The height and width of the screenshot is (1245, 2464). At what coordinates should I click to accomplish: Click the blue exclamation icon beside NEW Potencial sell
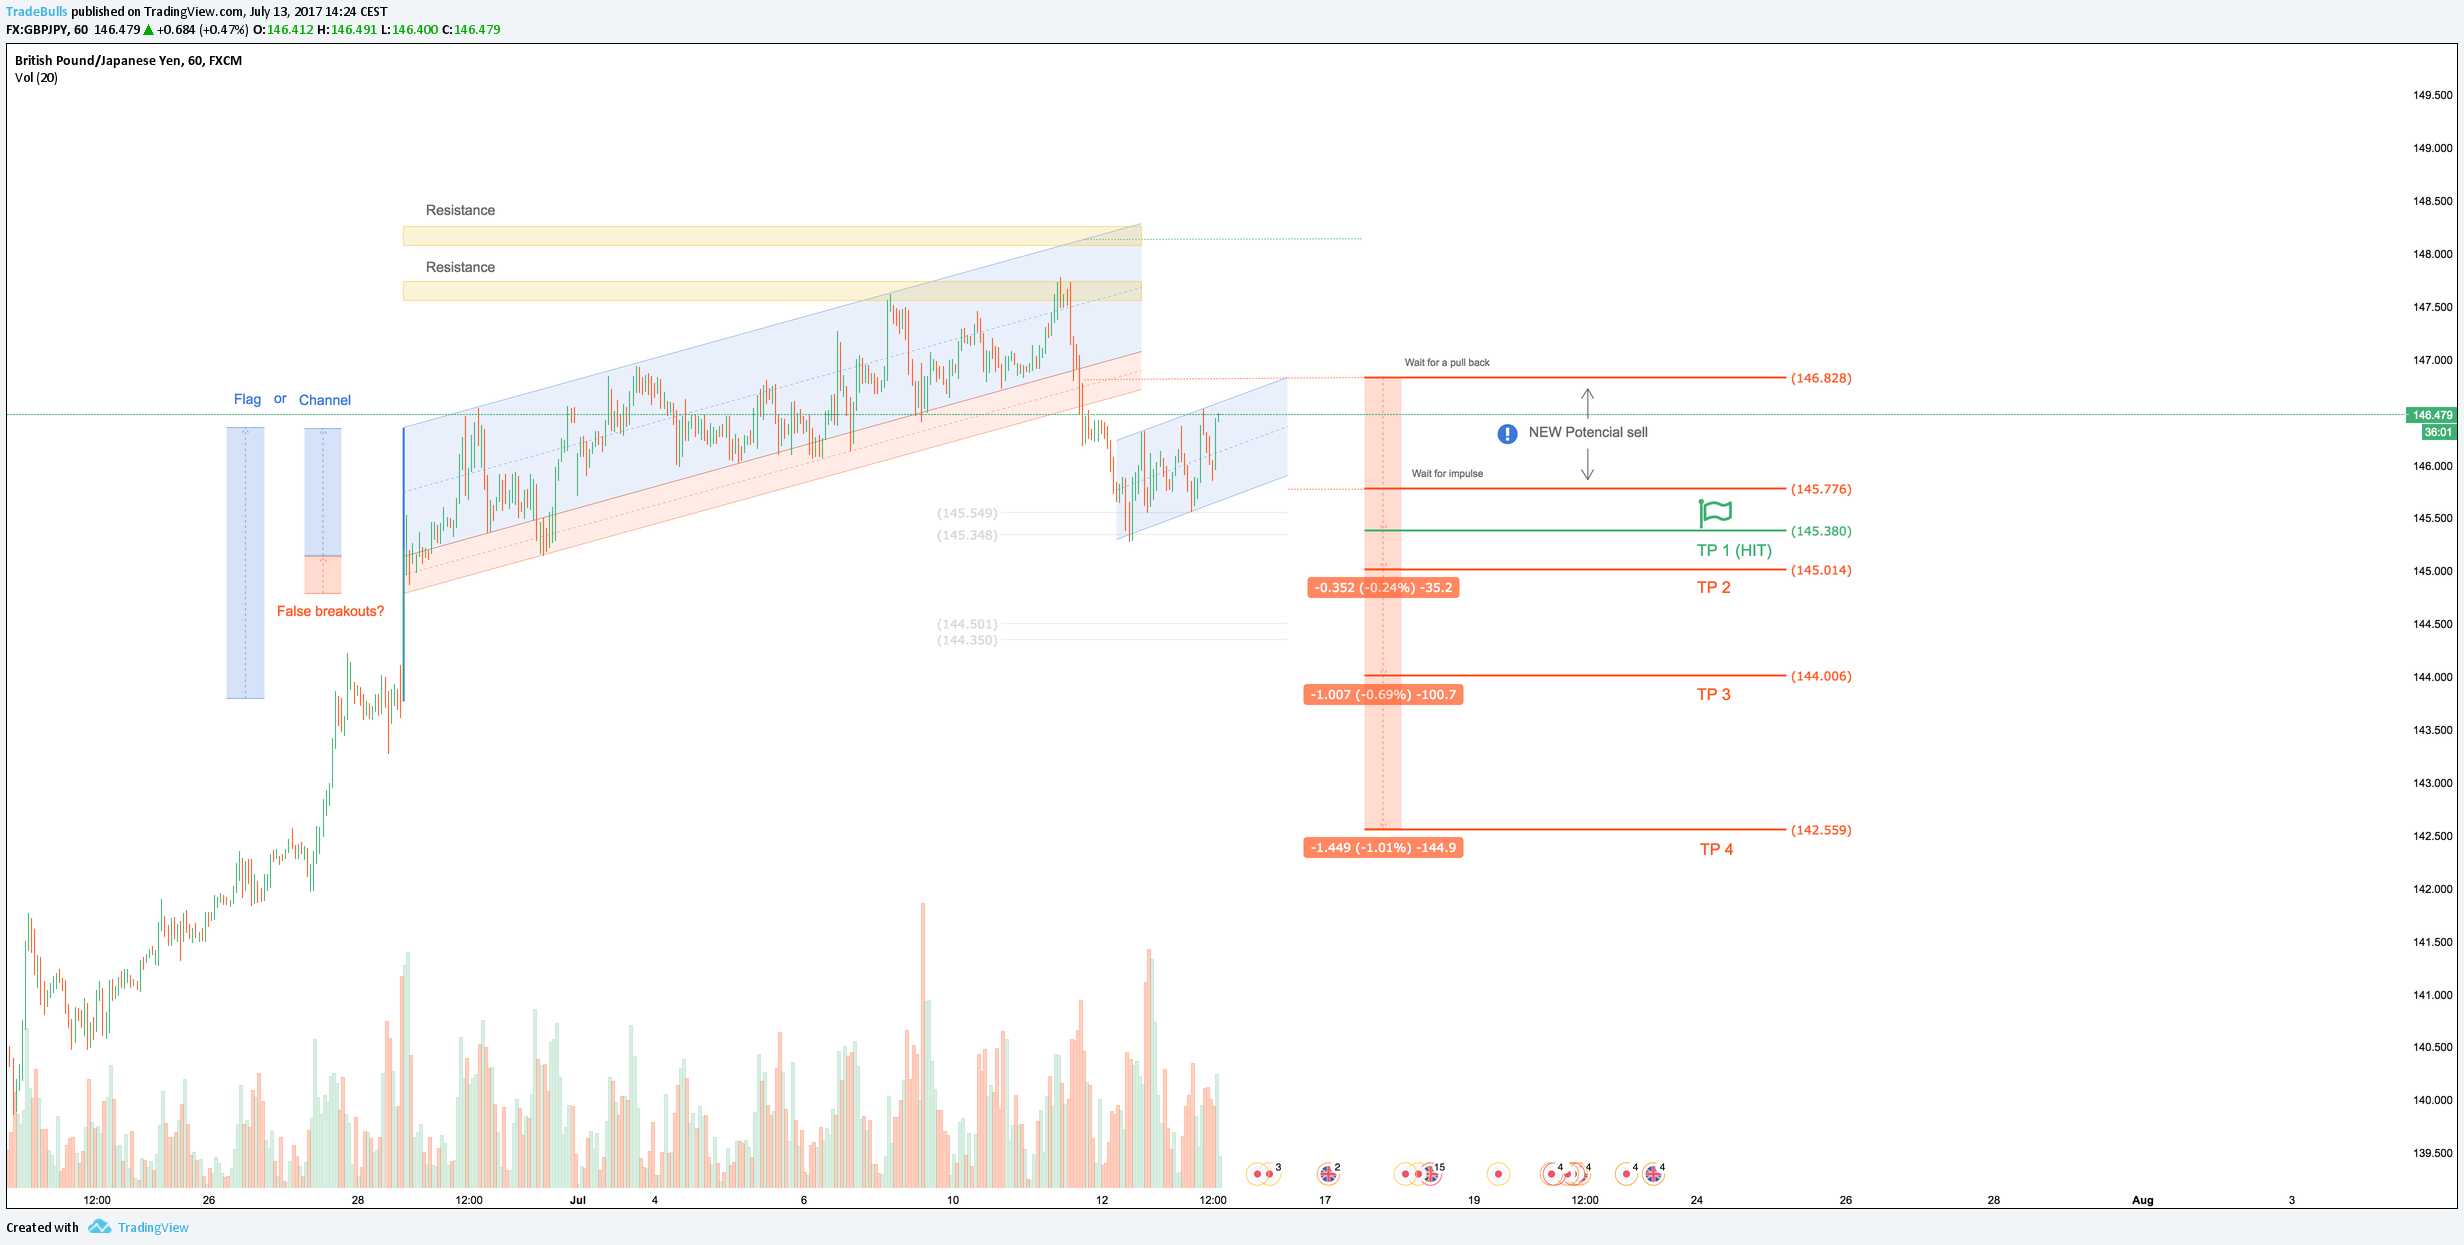pos(1507,433)
